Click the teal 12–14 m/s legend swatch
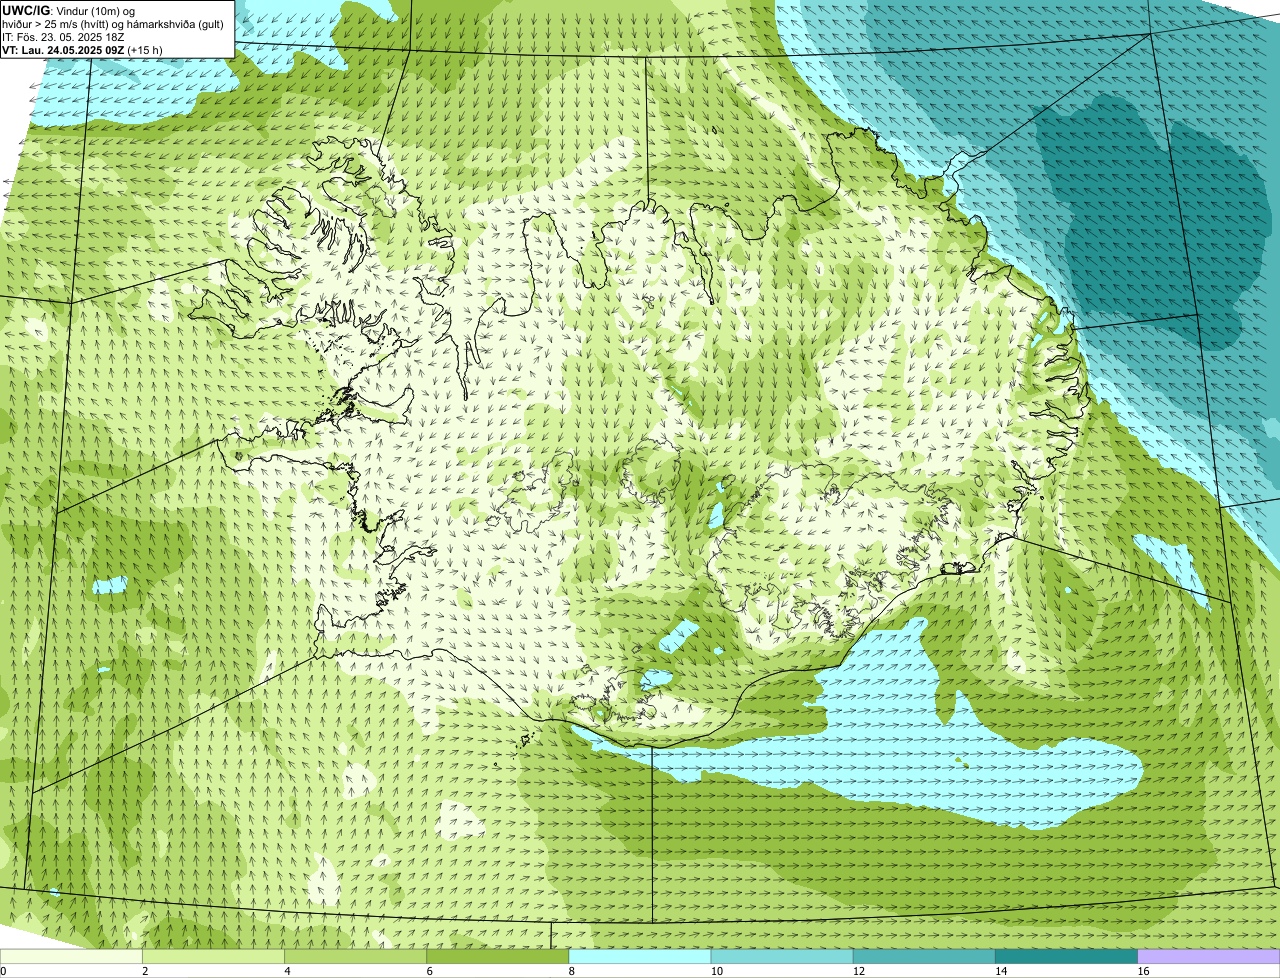 click(x=924, y=956)
